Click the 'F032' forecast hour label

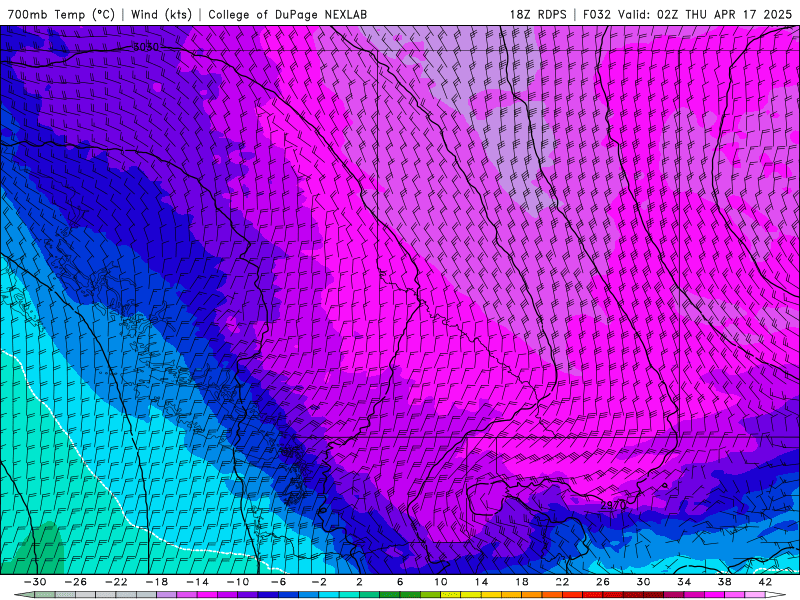pos(596,14)
